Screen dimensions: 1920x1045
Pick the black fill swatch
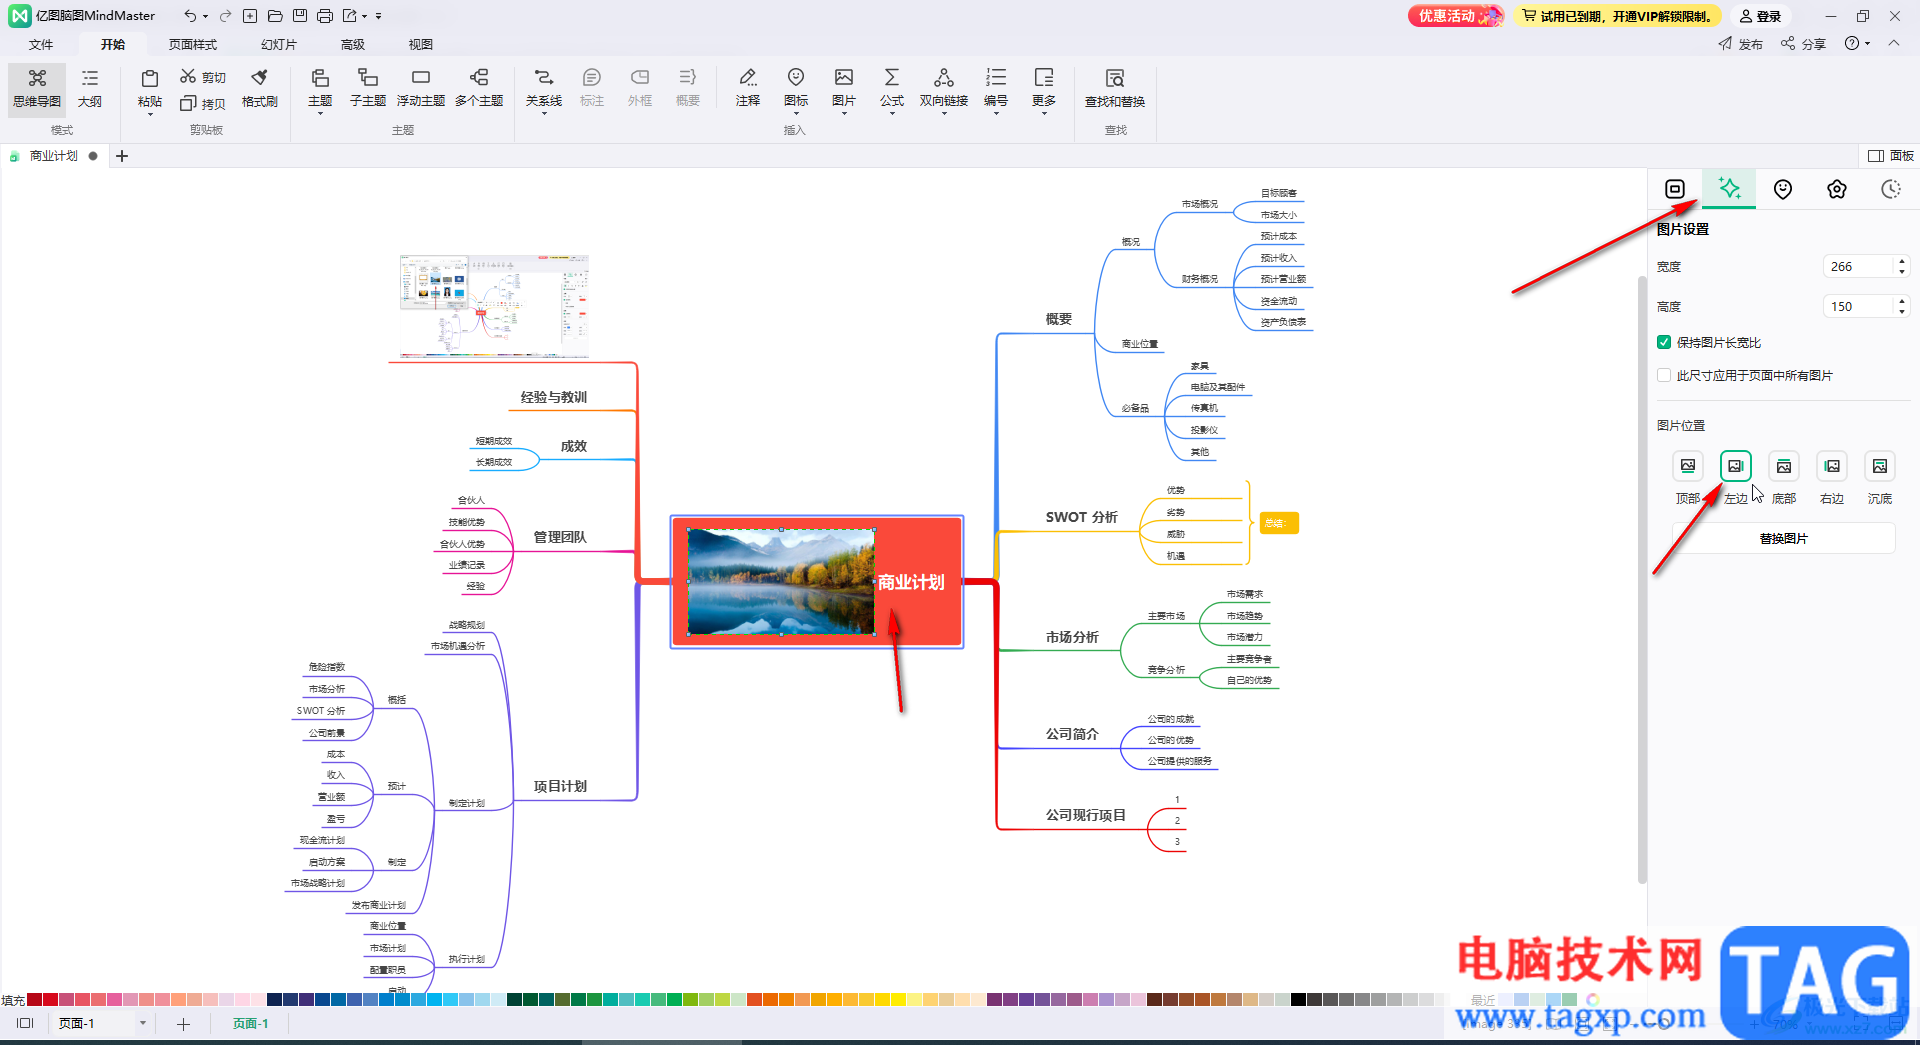point(1298,1000)
